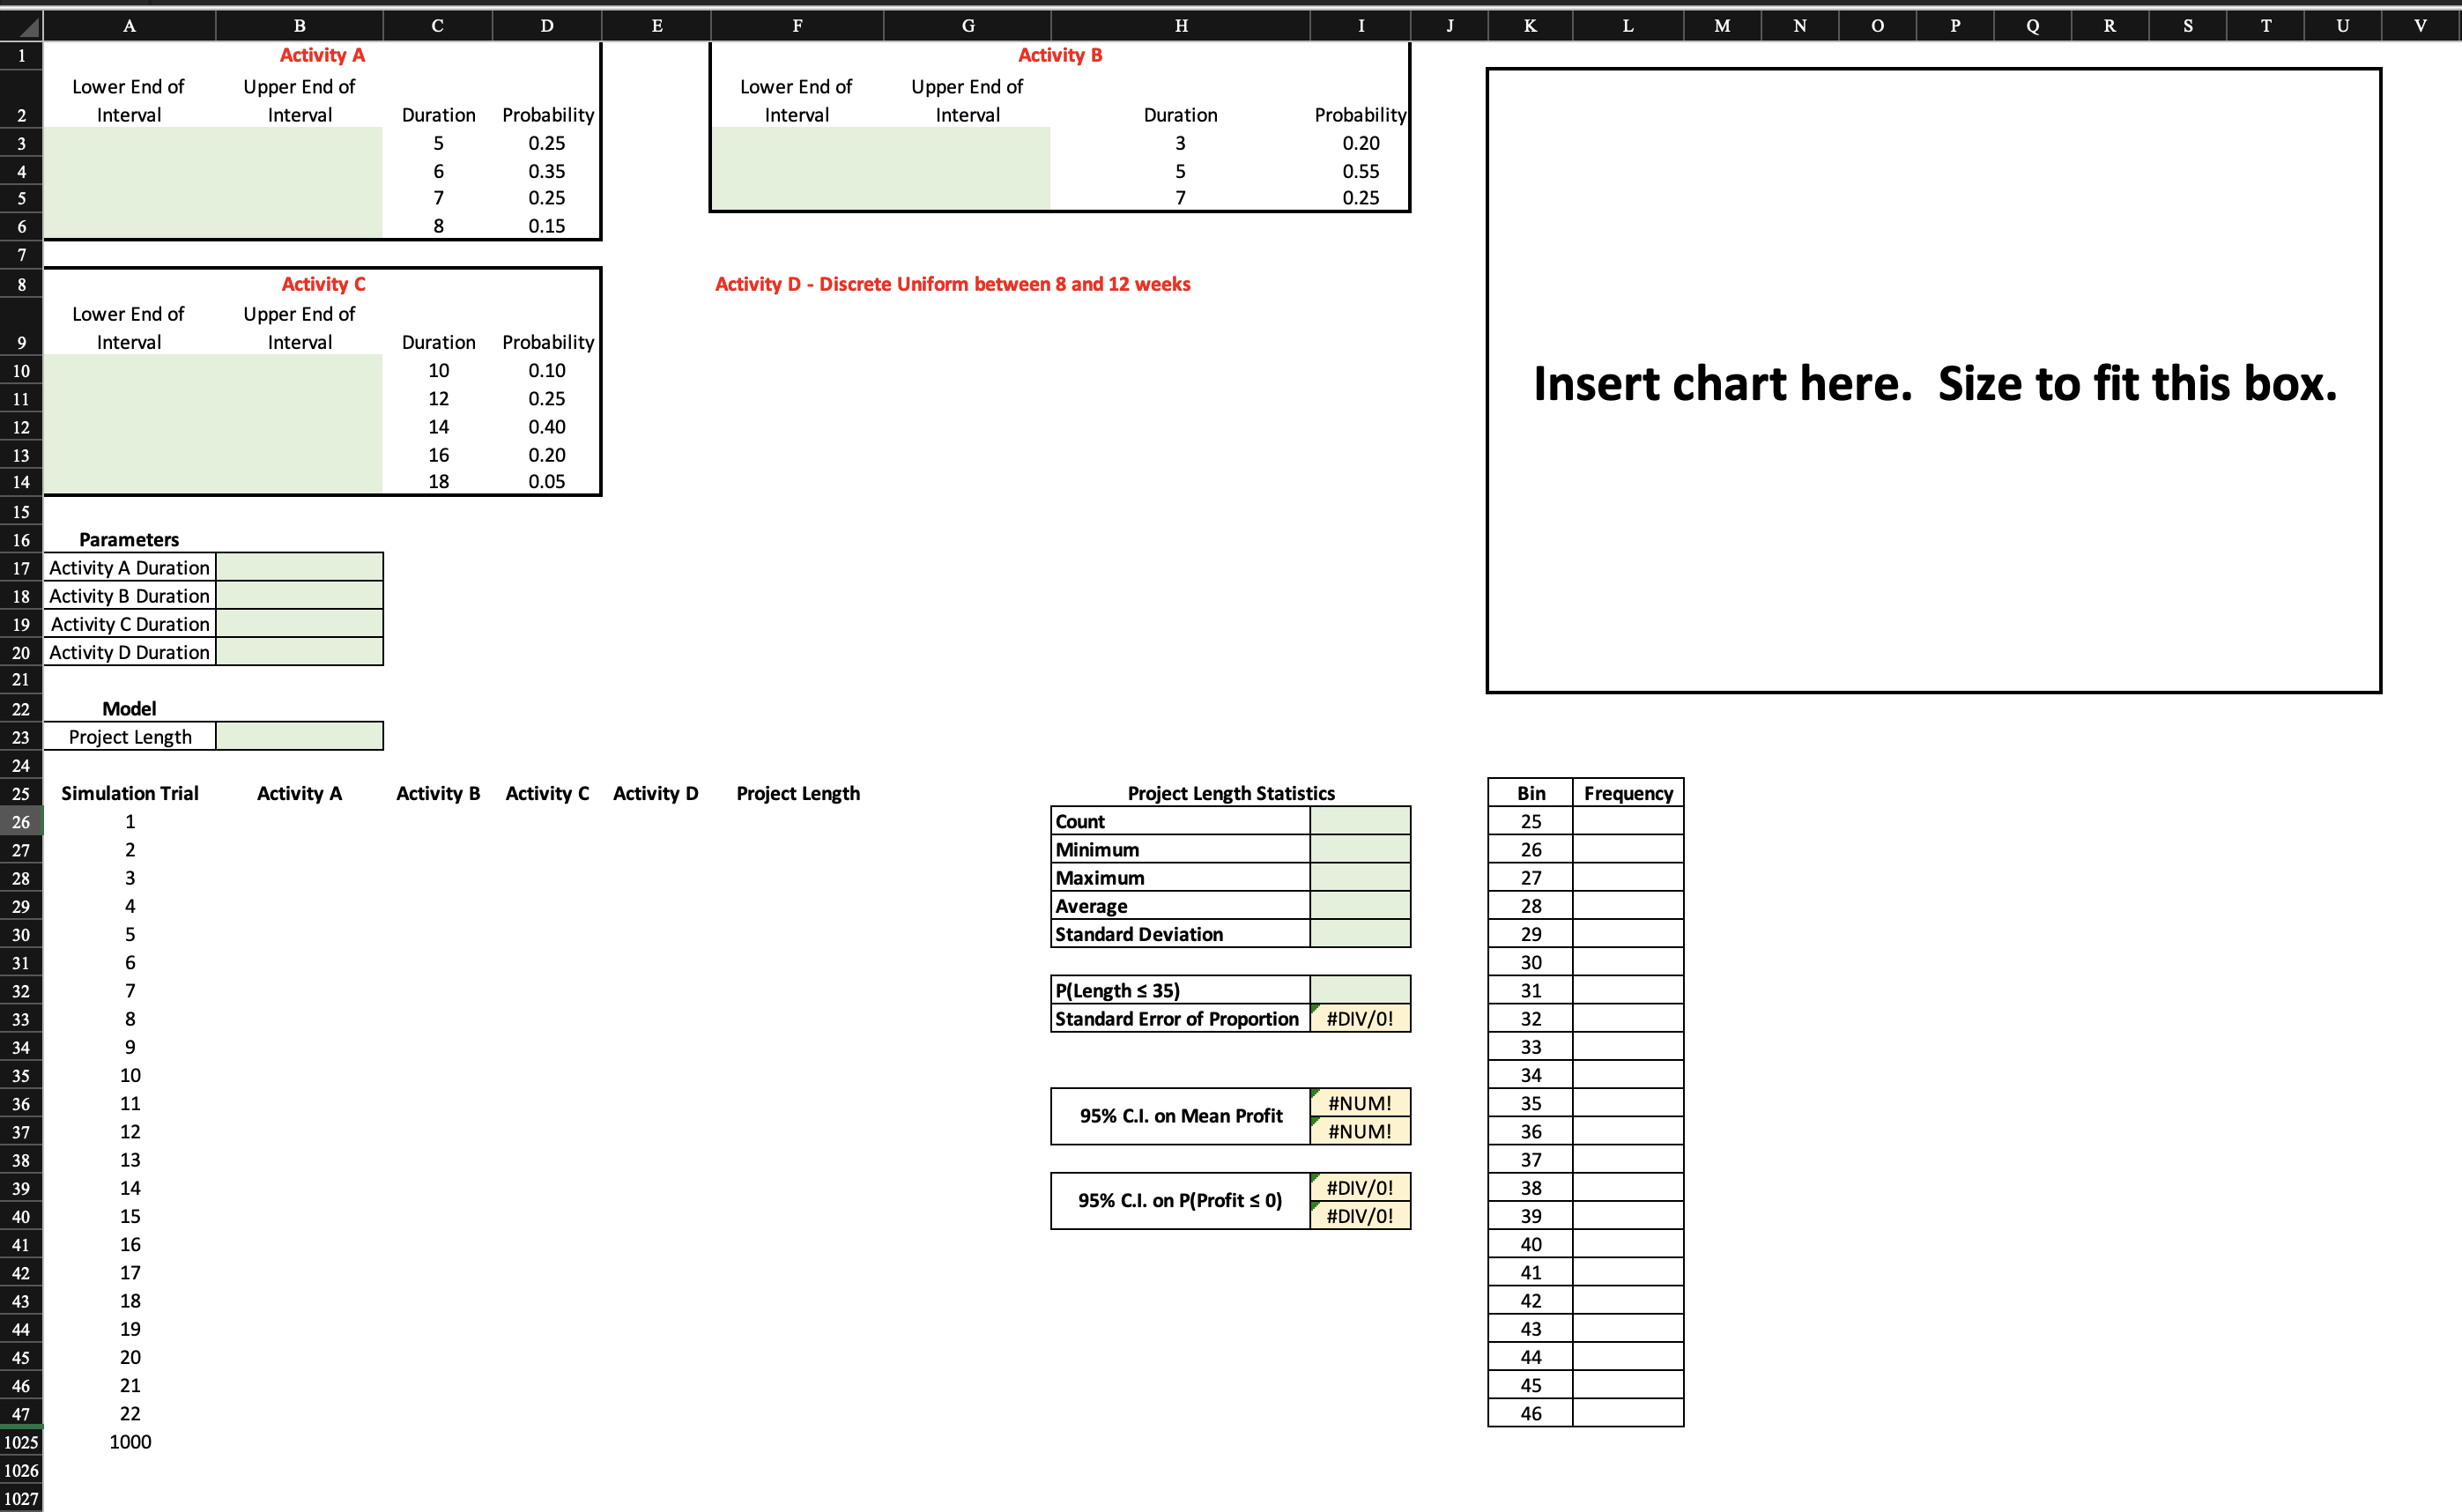Select Activity B Duration 5 cell
The height and width of the screenshot is (1512, 2462).
click(1180, 172)
